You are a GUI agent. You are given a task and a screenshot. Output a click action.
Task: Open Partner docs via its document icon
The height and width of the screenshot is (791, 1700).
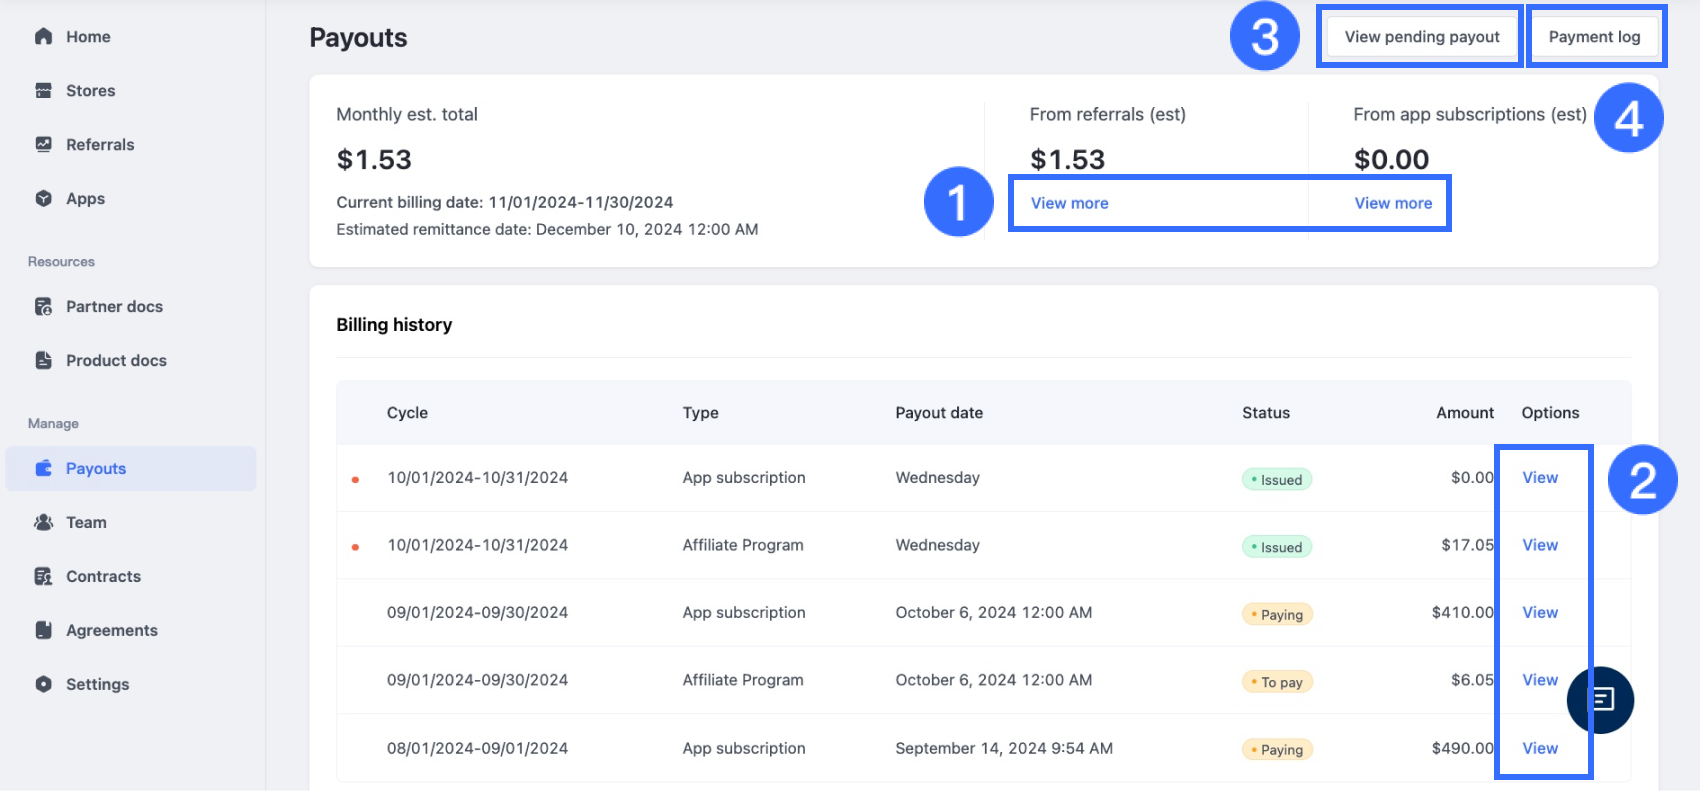click(x=43, y=307)
